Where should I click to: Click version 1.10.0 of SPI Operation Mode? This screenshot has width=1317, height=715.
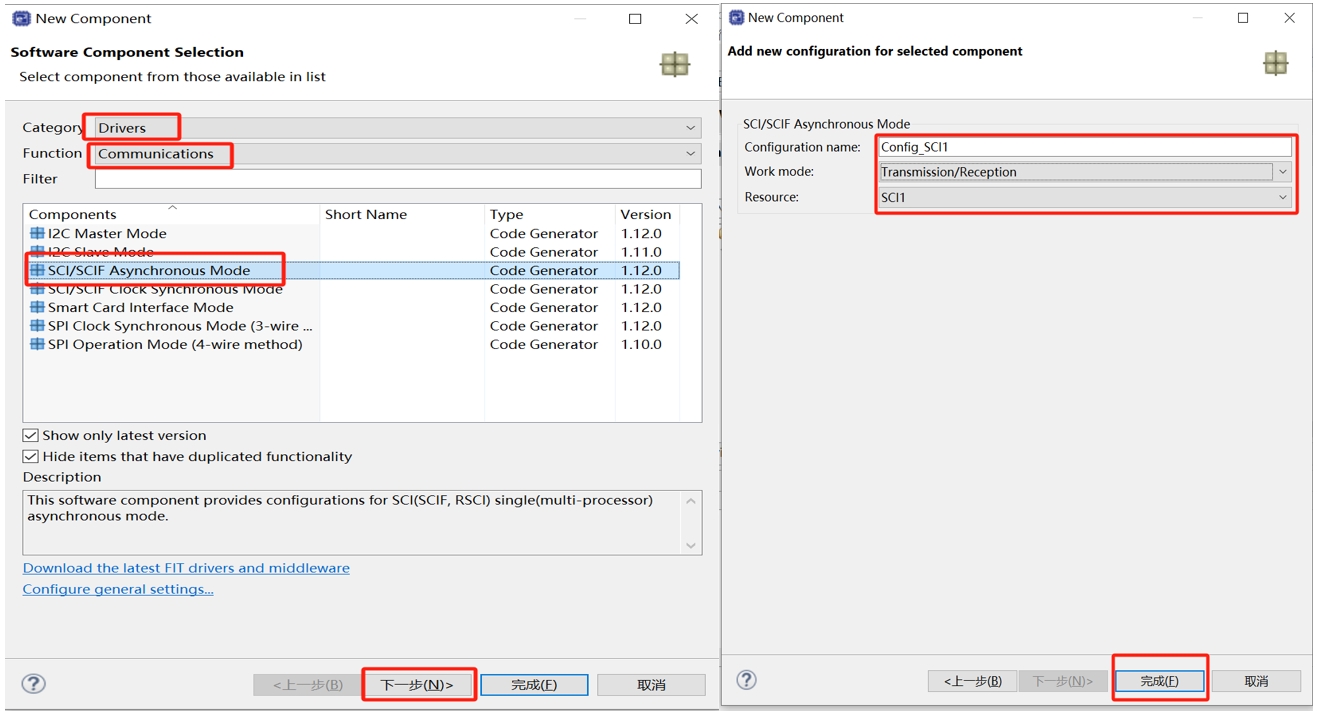coord(641,344)
